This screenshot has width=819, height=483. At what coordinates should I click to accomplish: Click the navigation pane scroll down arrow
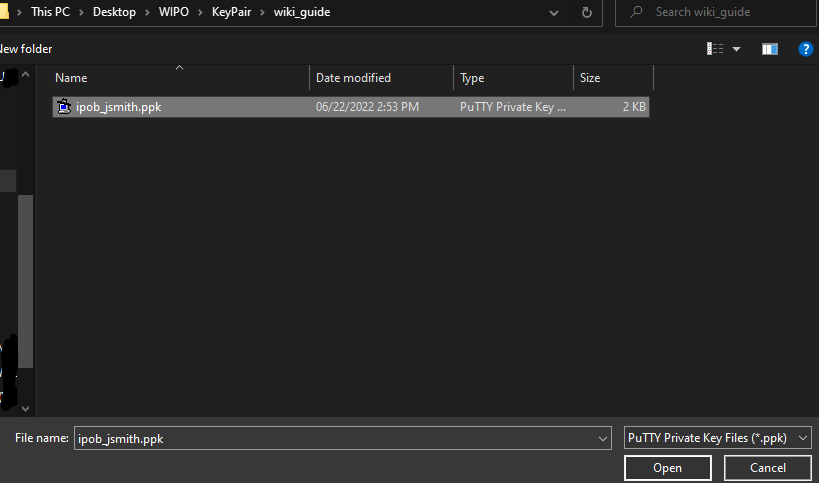tap(26, 407)
